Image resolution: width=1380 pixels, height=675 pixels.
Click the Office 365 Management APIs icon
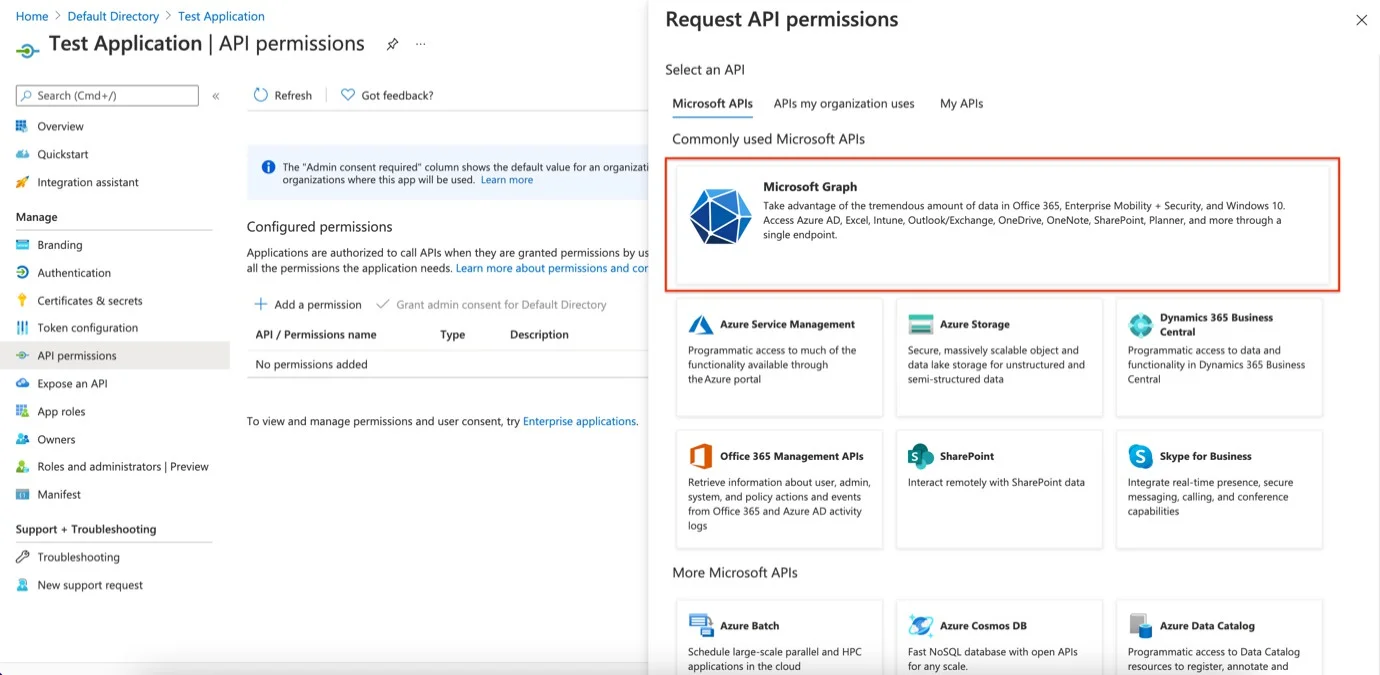point(700,456)
